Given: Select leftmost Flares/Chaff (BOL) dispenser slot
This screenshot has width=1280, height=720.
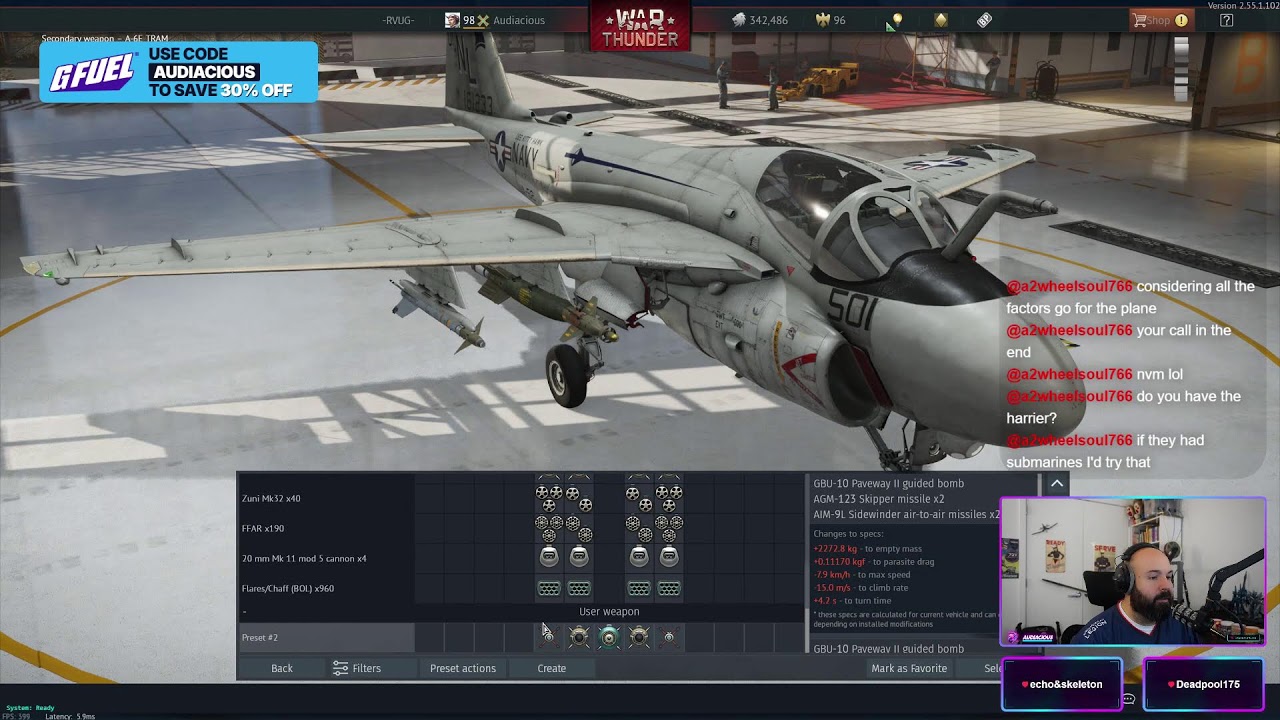Looking at the screenshot, I should click(x=549, y=588).
